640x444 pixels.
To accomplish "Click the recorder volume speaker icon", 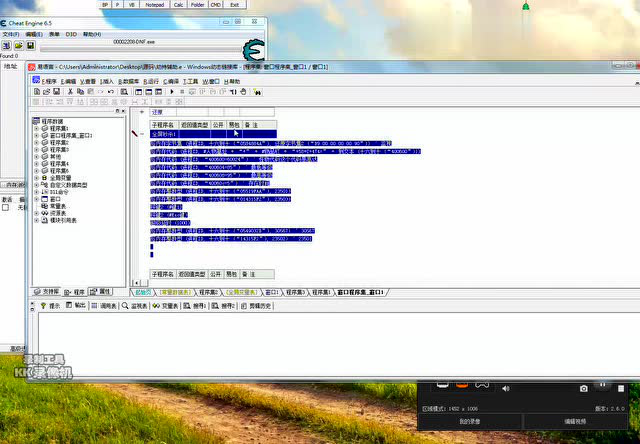I will pos(506,388).
